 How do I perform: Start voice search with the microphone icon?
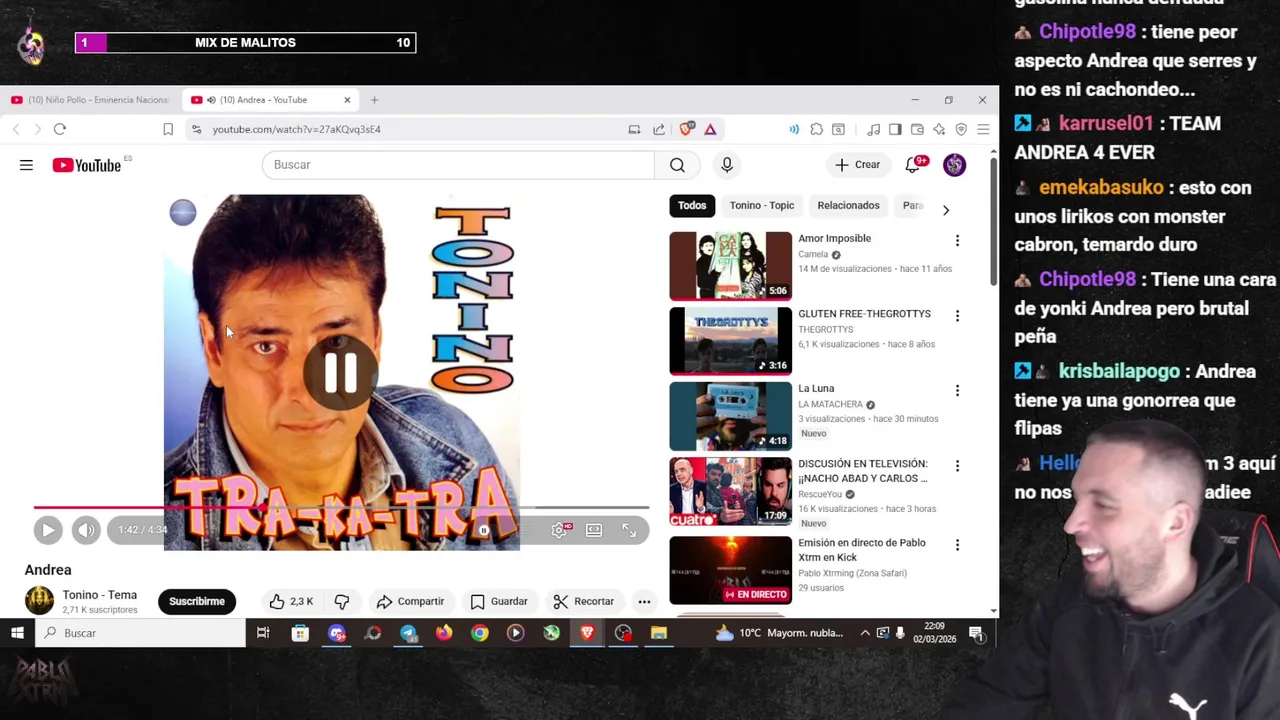[727, 165]
